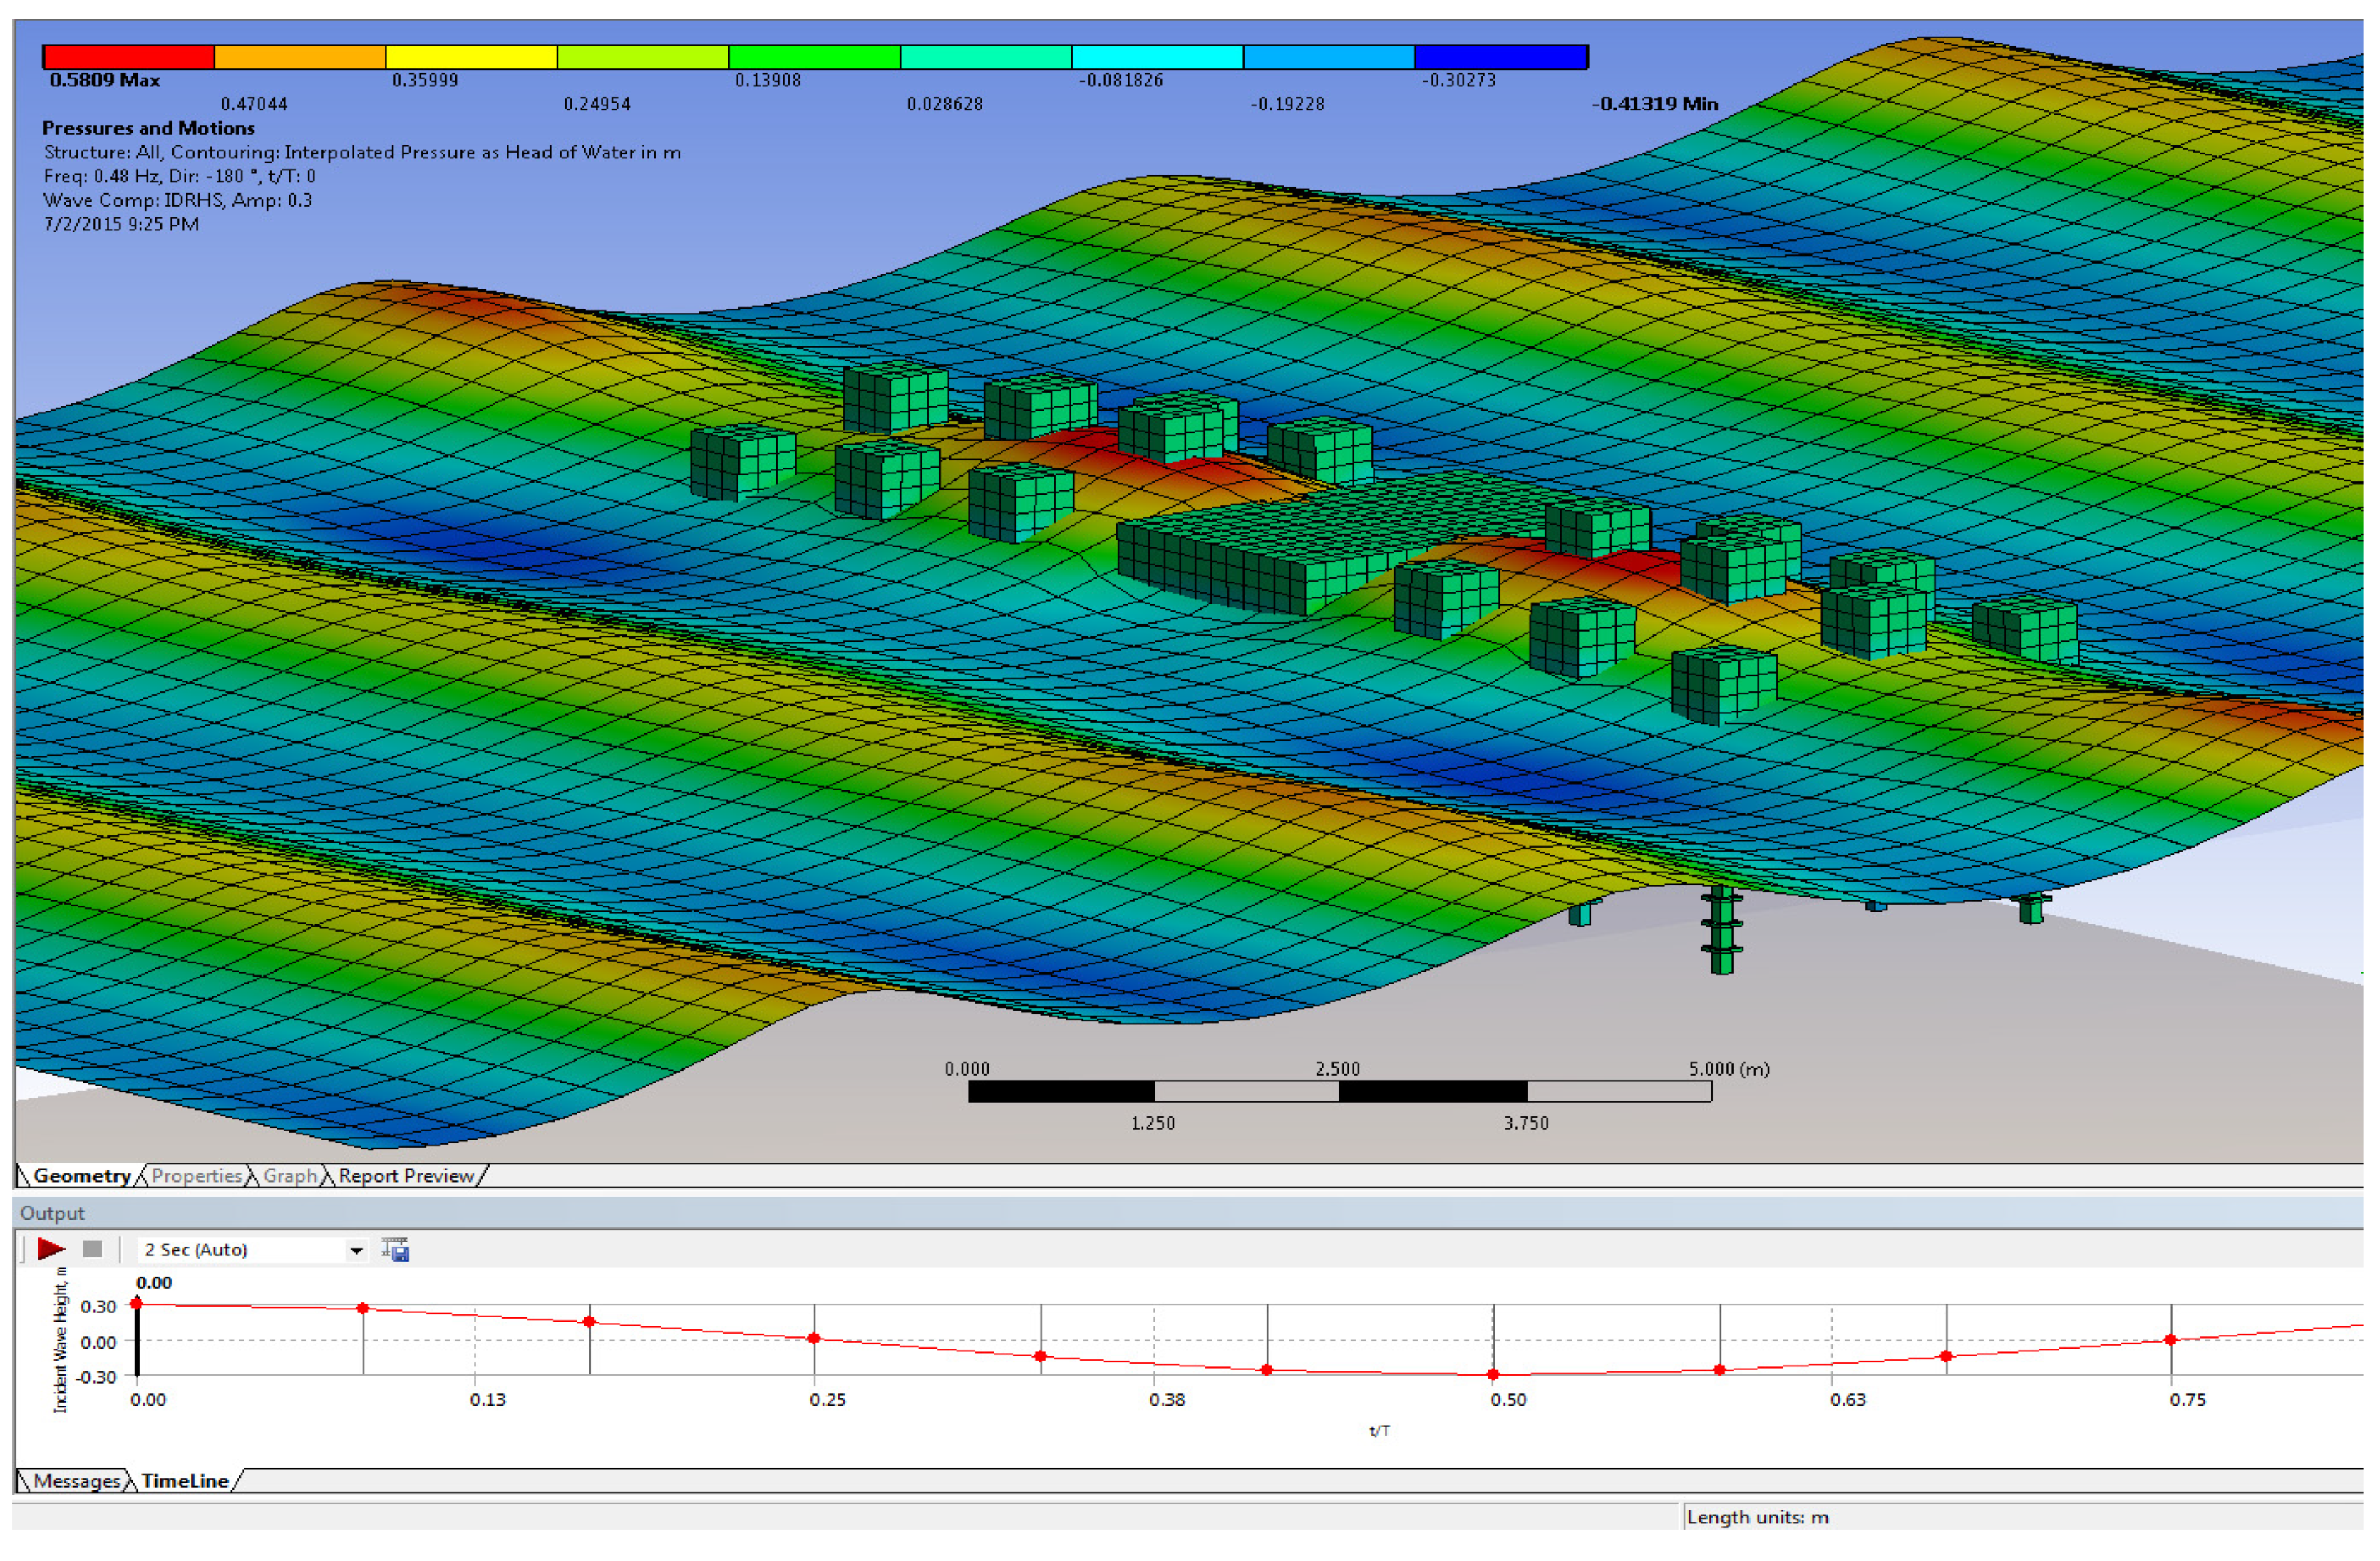Screen dimensions: 2380x1561
Task: Select the TimeLine tab
Action: (185, 1481)
